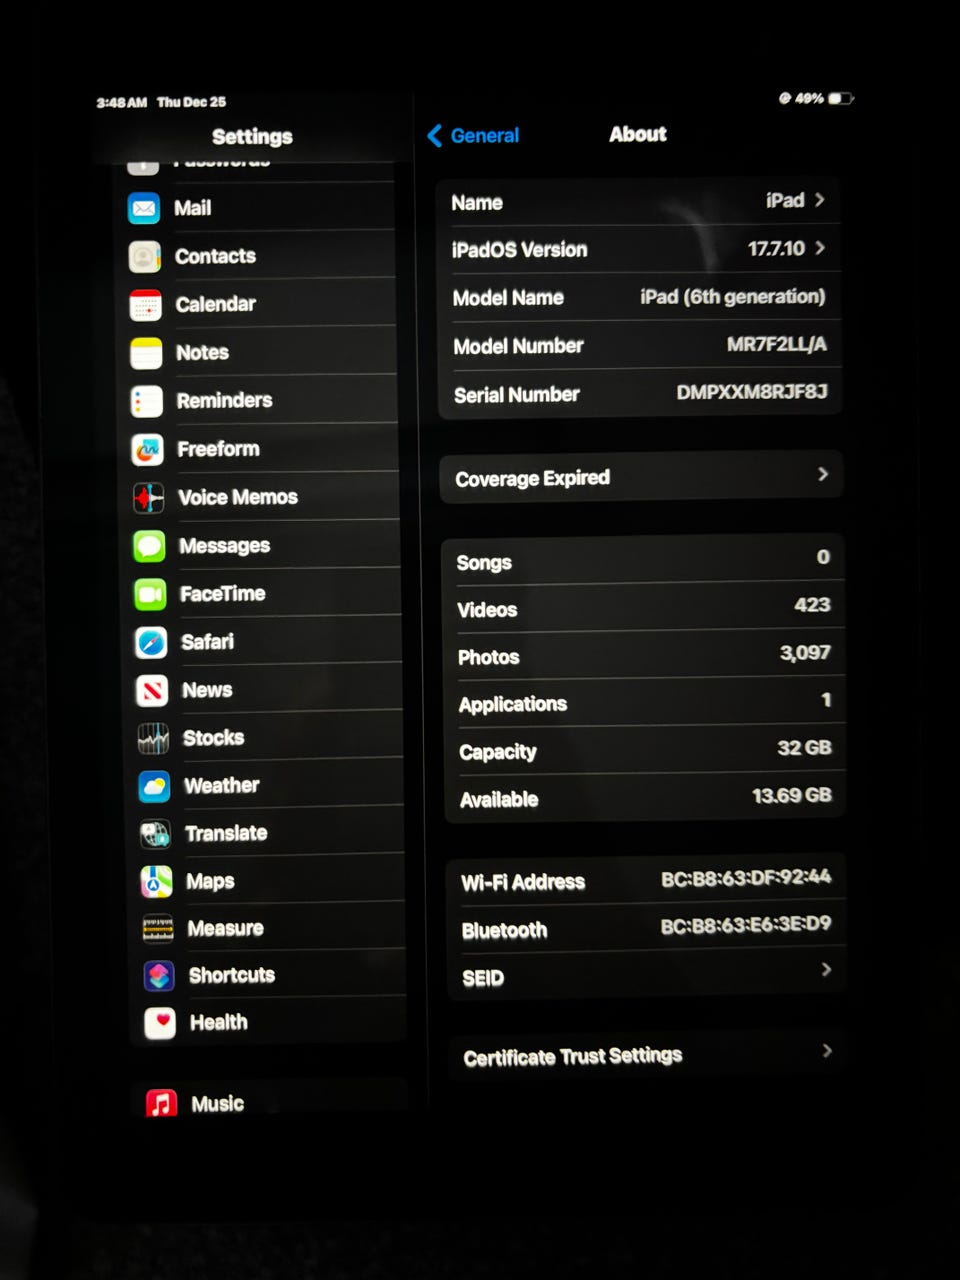Tap the Settings sidebar title

pyautogui.click(x=252, y=136)
